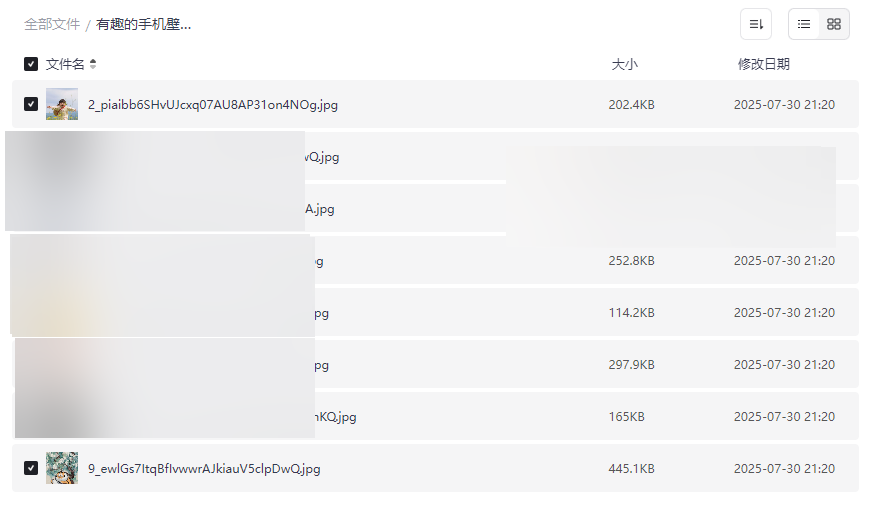Click the file name ending in nKQ.jpg
Screen dimensions: 874x514
335,417
